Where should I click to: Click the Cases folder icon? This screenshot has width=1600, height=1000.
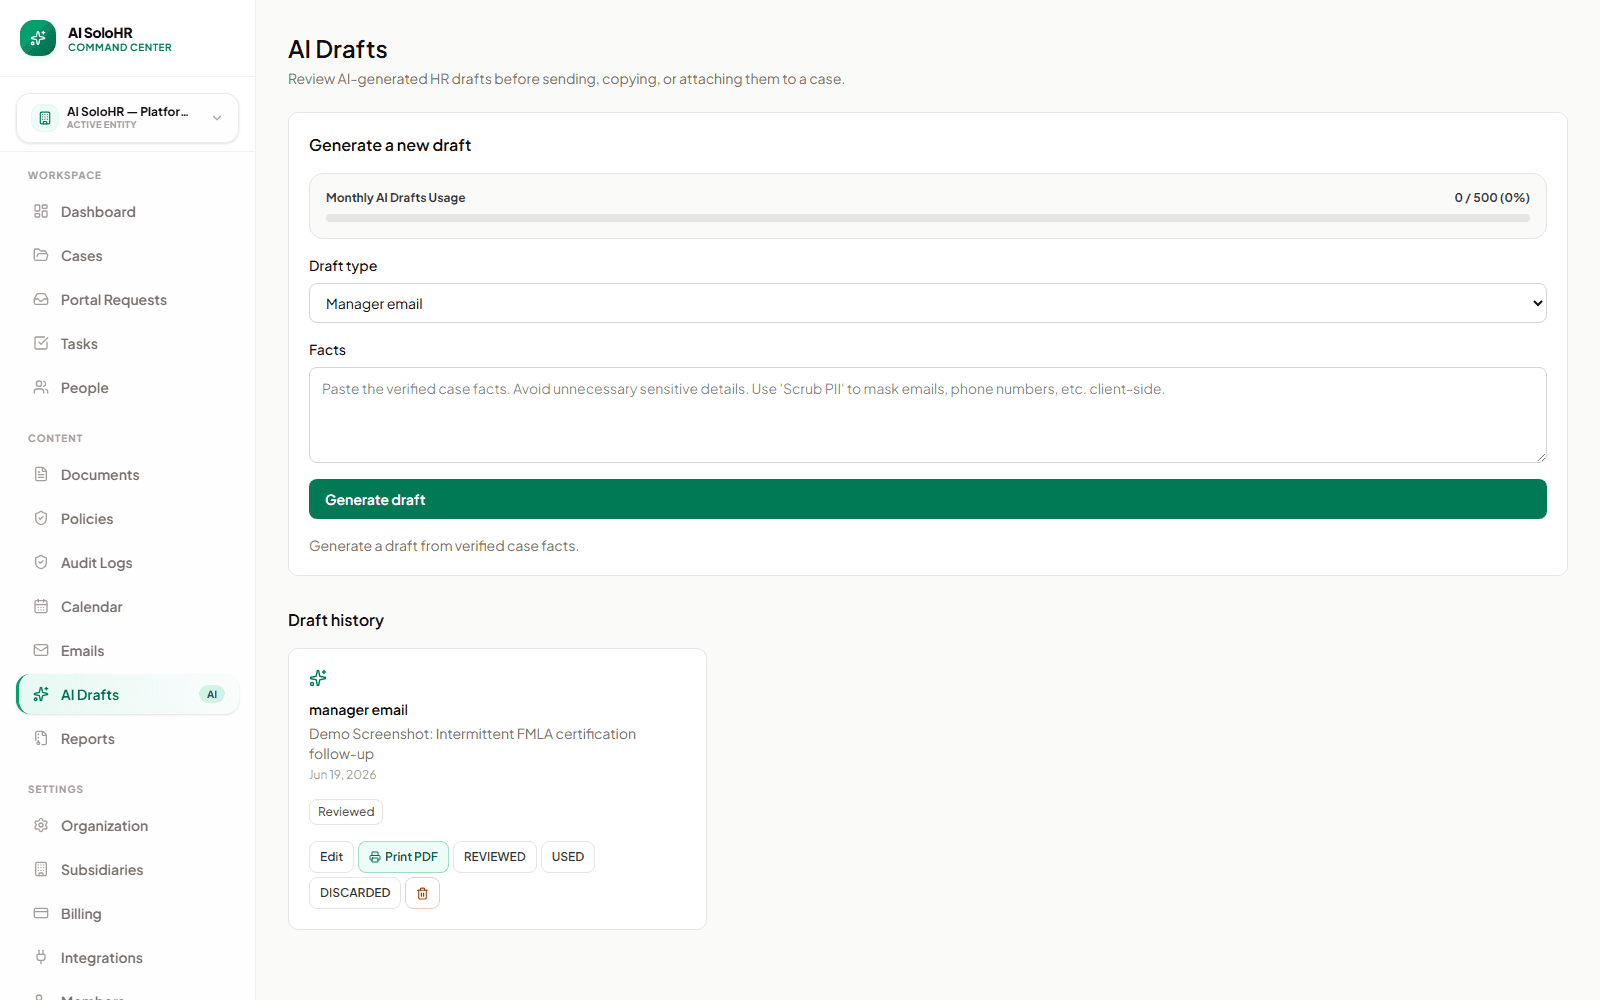click(x=41, y=255)
